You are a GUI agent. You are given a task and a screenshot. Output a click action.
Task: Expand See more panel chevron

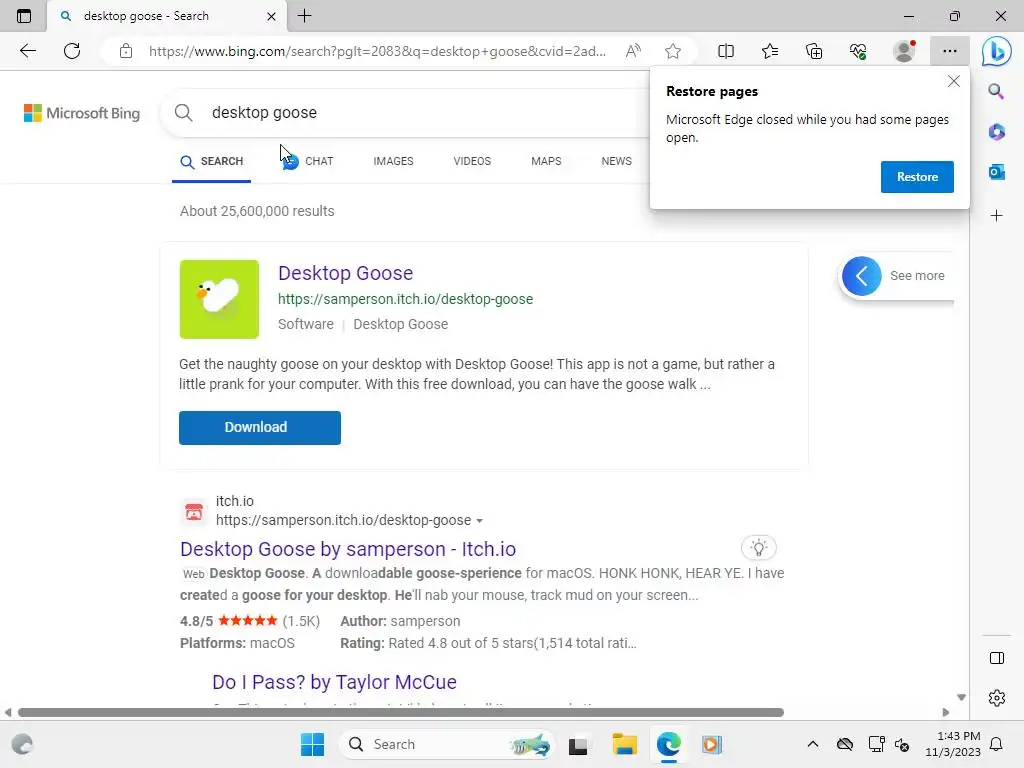861,276
